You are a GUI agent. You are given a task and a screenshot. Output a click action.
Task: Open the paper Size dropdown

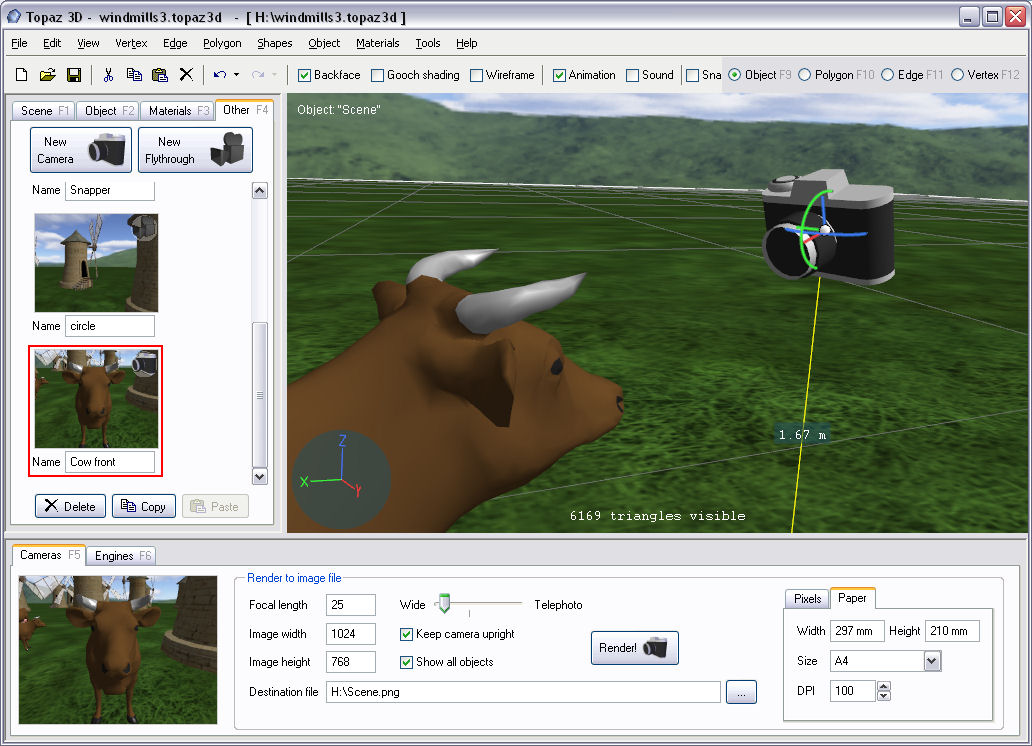click(x=932, y=661)
